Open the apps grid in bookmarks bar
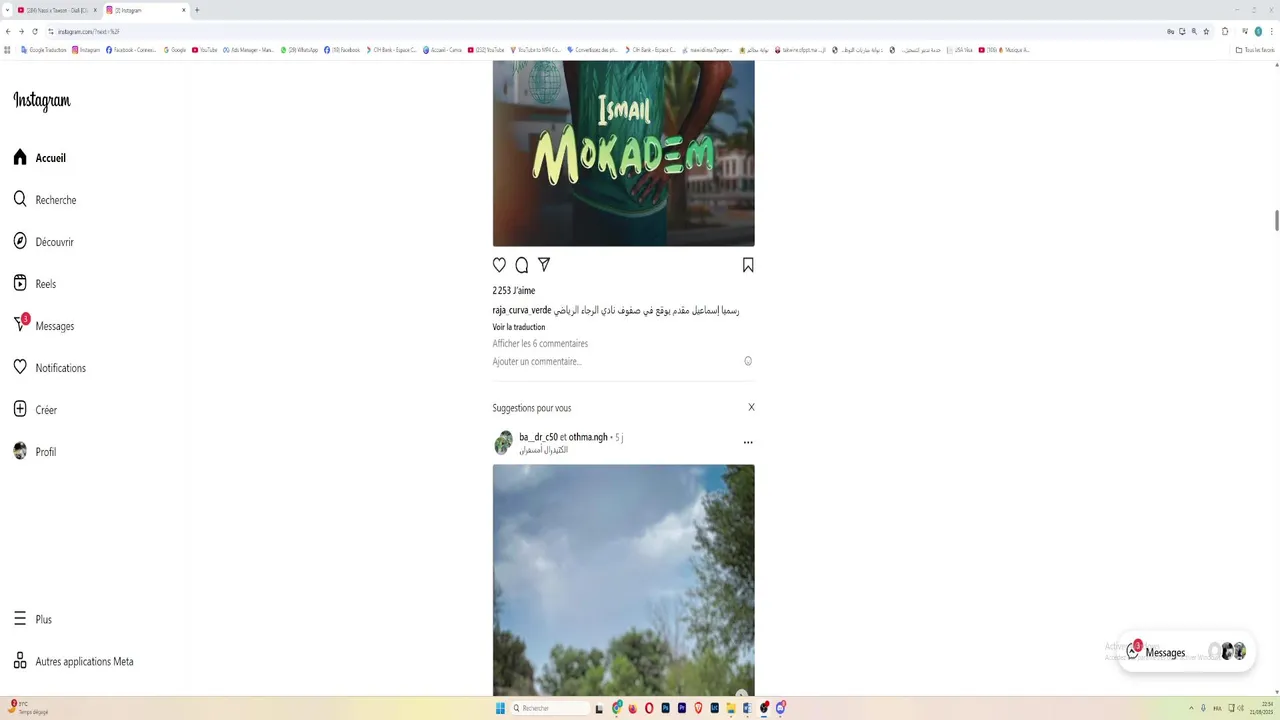This screenshot has height=720, width=1280. coord(7,50)
